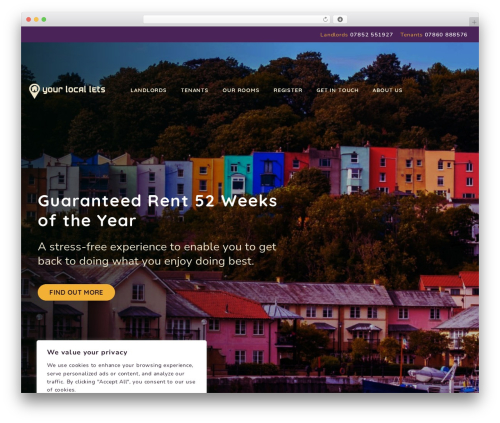
Task: Open the Landlords menu item
Action: coord(148,90)
